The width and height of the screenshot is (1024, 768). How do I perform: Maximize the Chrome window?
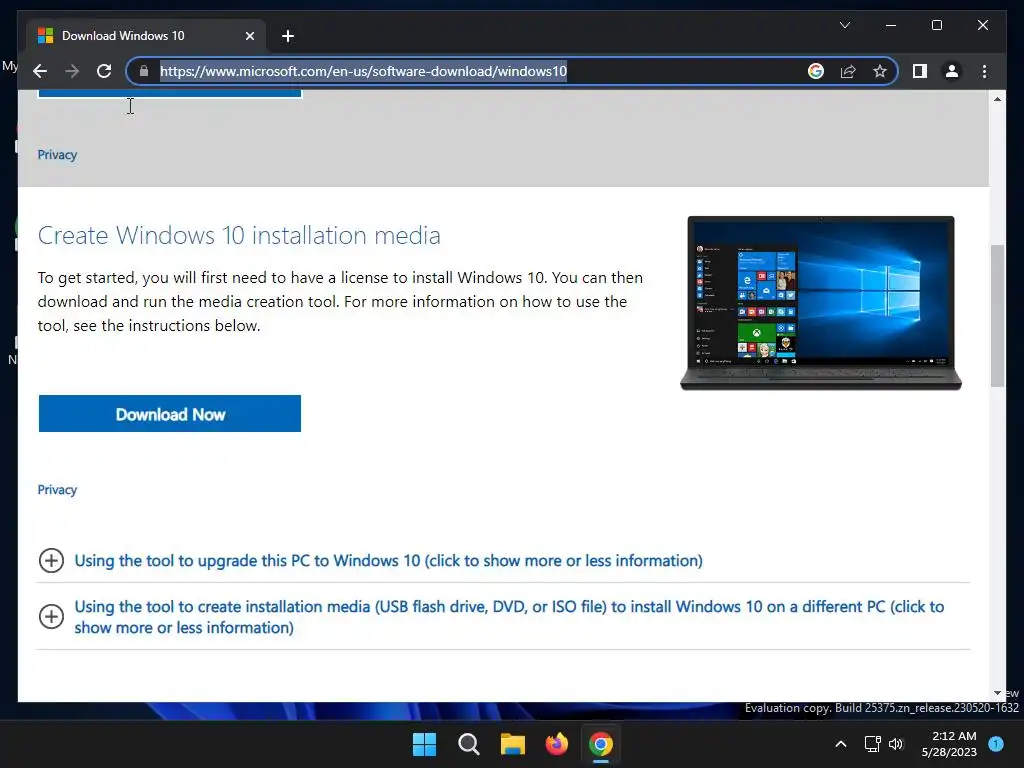(x=936, y=25)
